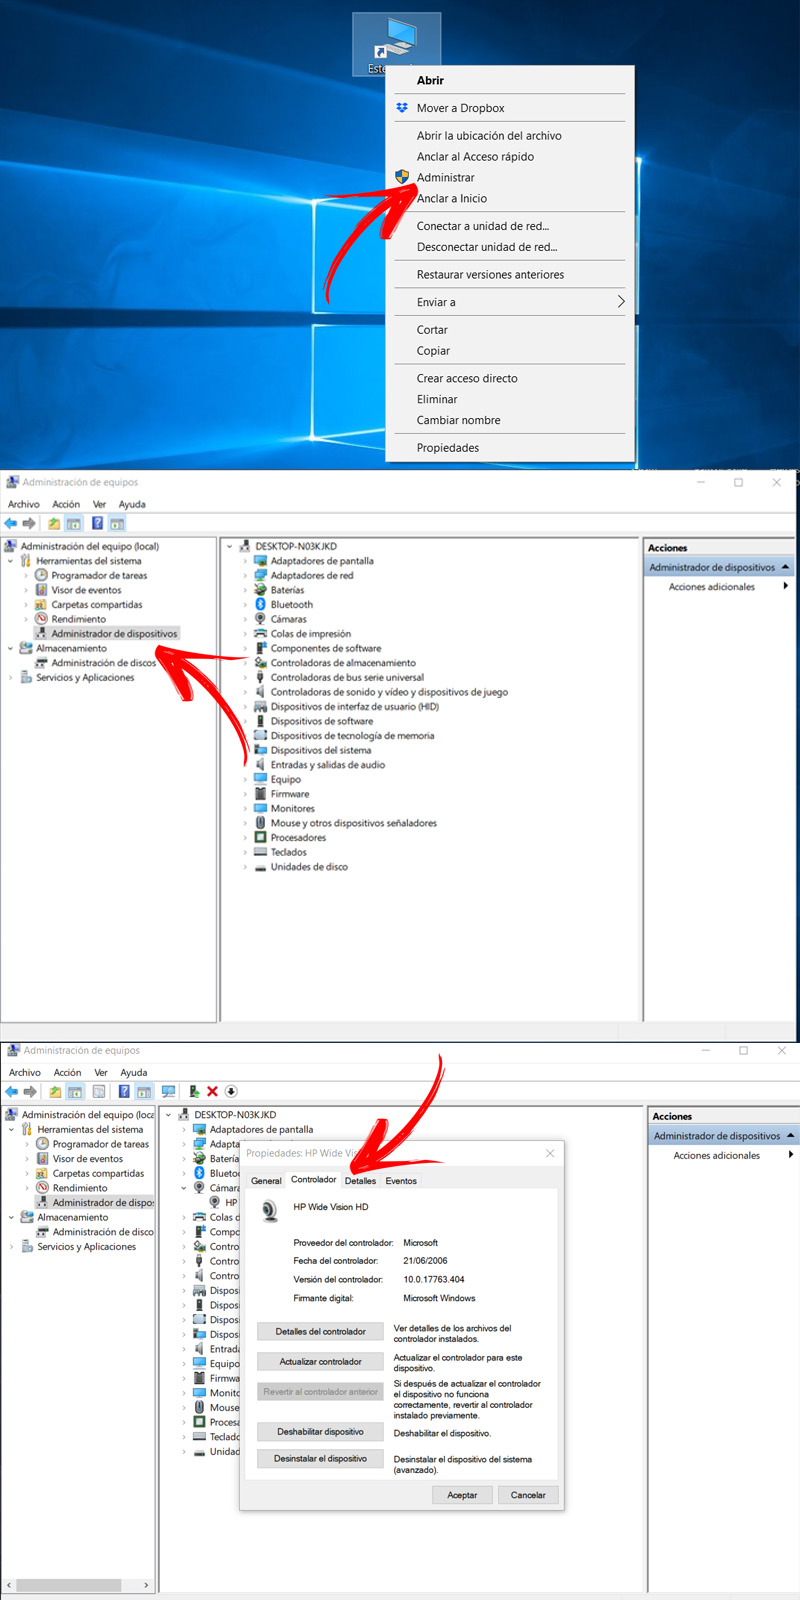Open the Eventos tab
The height and width of the screenshot is (1600, 800).
[x=401, y=1181]
